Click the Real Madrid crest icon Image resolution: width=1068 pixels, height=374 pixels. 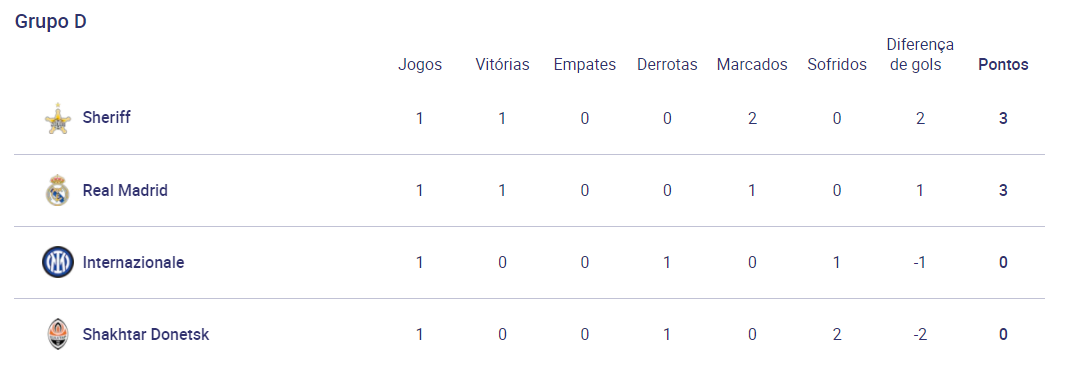58,190
